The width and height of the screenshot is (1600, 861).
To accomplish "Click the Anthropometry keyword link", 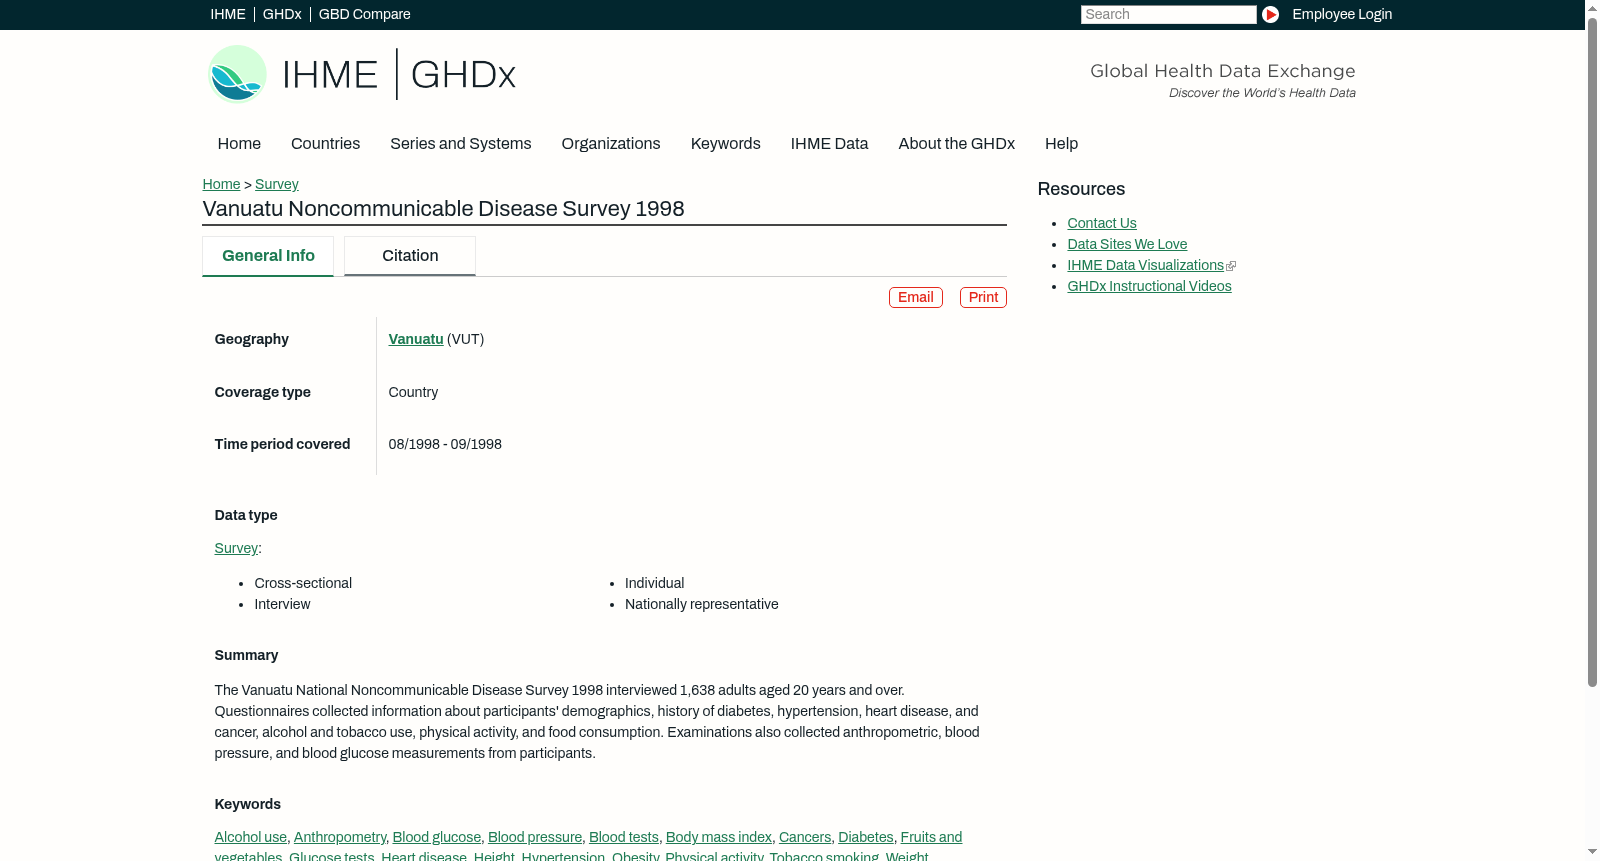I will (x=340, y=837).
